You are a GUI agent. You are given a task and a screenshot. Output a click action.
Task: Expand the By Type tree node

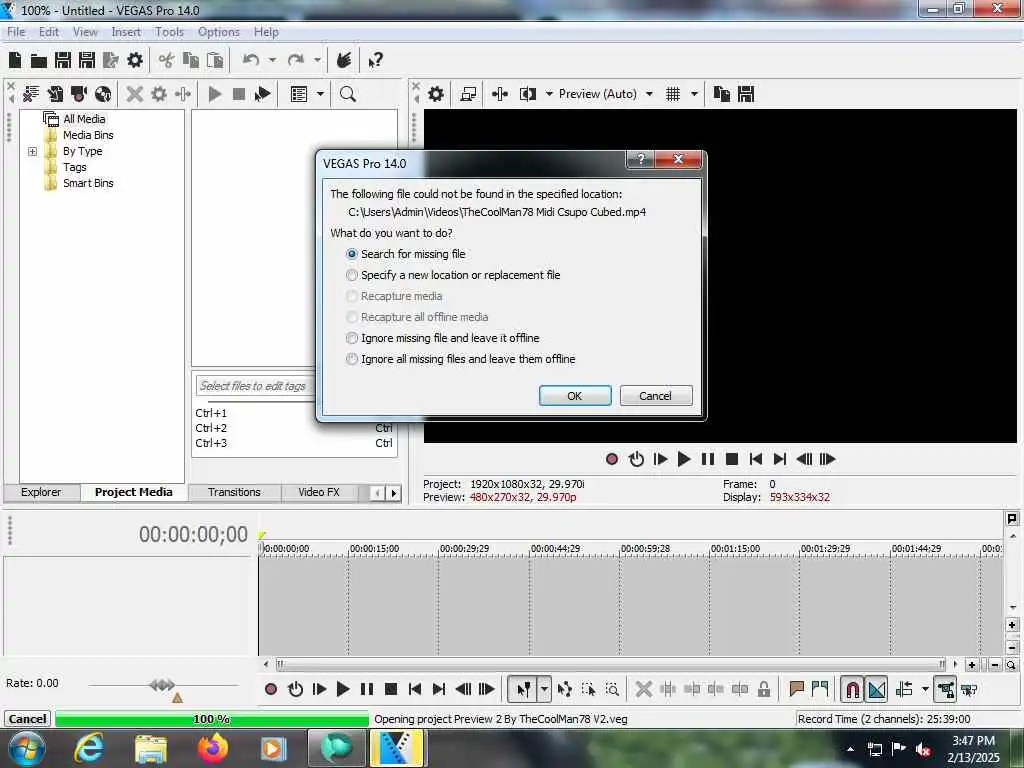32,152
